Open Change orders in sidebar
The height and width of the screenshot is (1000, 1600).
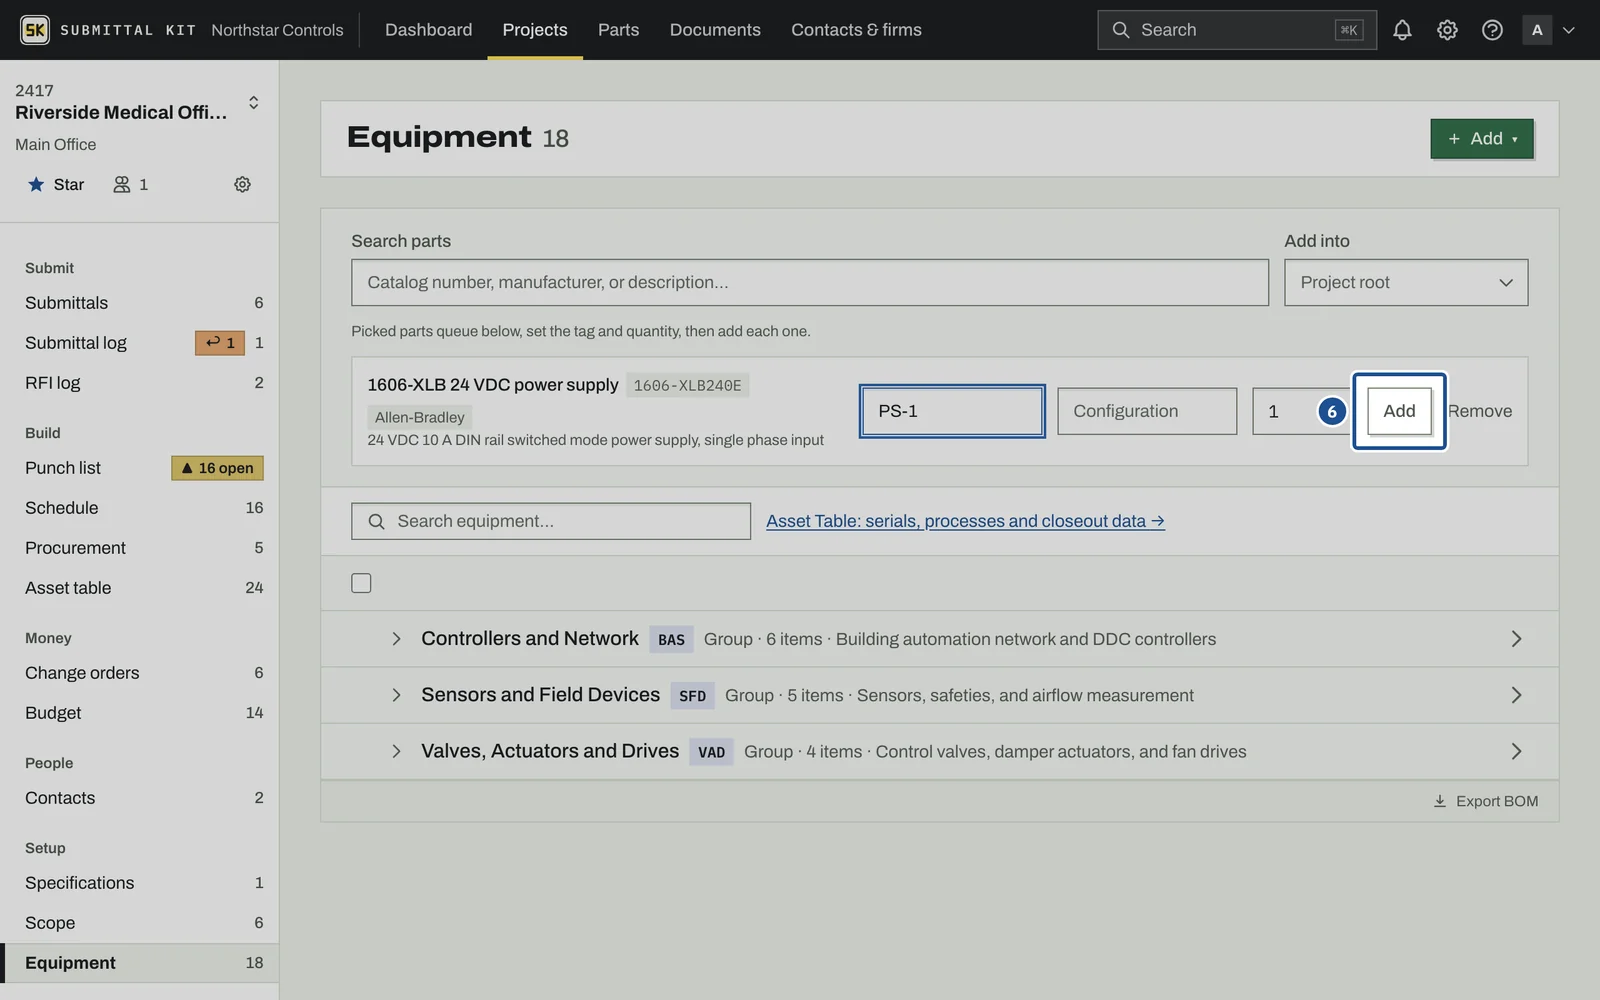[140, 673]
